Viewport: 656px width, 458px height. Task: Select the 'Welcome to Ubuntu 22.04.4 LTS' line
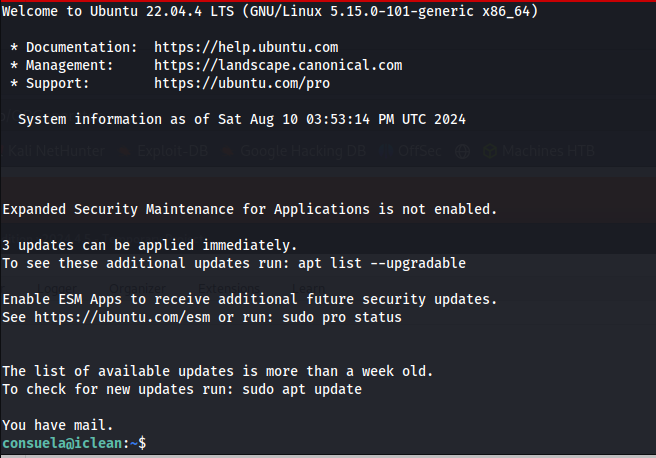270,11
